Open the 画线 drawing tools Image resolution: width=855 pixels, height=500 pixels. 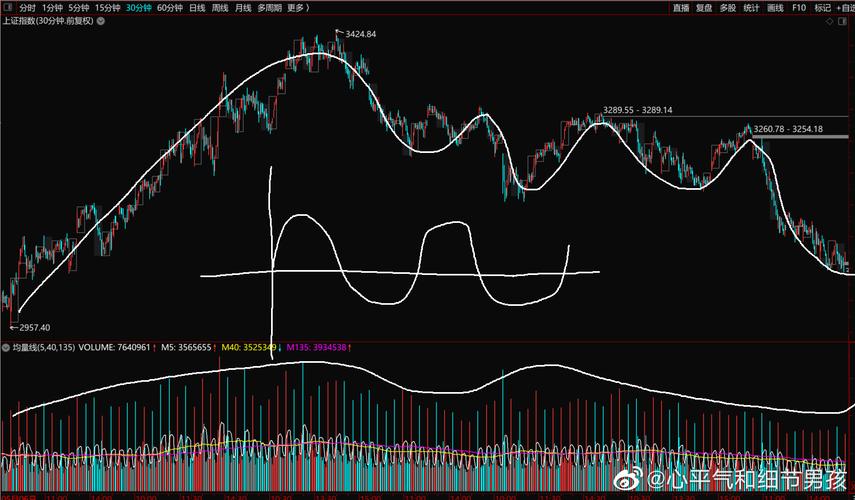775,7
